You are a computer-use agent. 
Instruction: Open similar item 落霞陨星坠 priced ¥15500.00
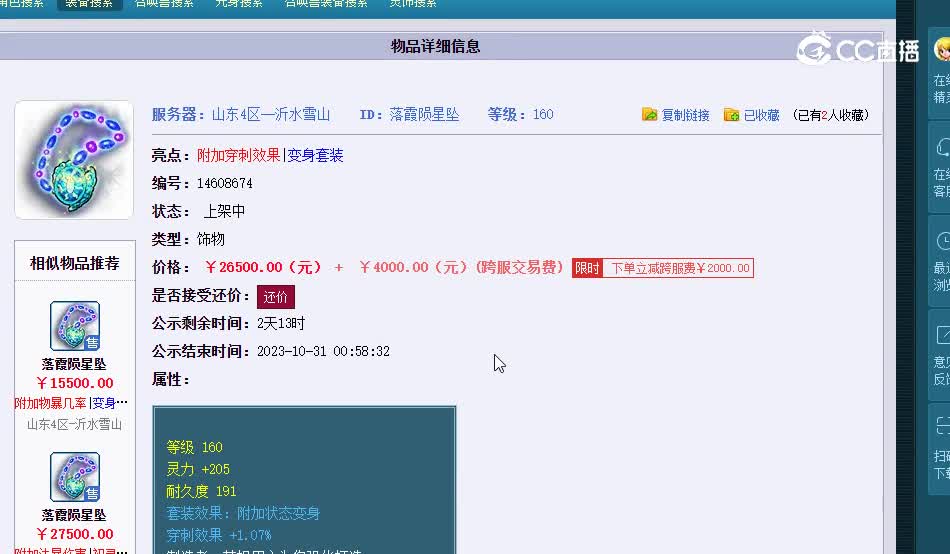coord(74,364)
